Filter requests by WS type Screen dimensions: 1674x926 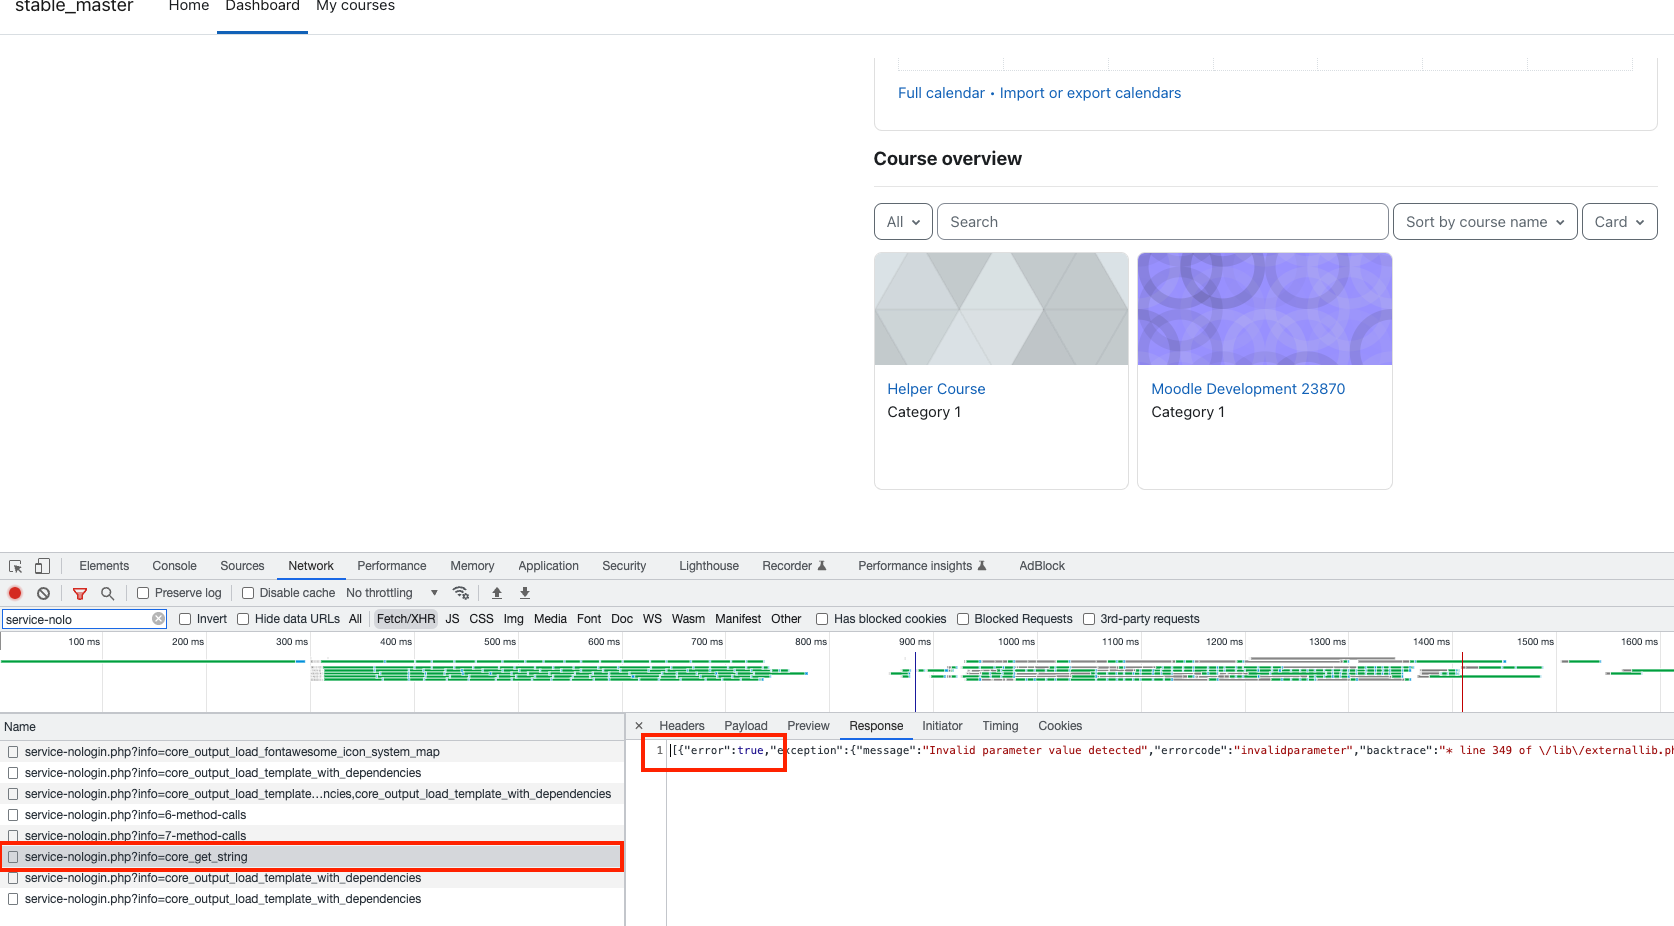(652, 619)
